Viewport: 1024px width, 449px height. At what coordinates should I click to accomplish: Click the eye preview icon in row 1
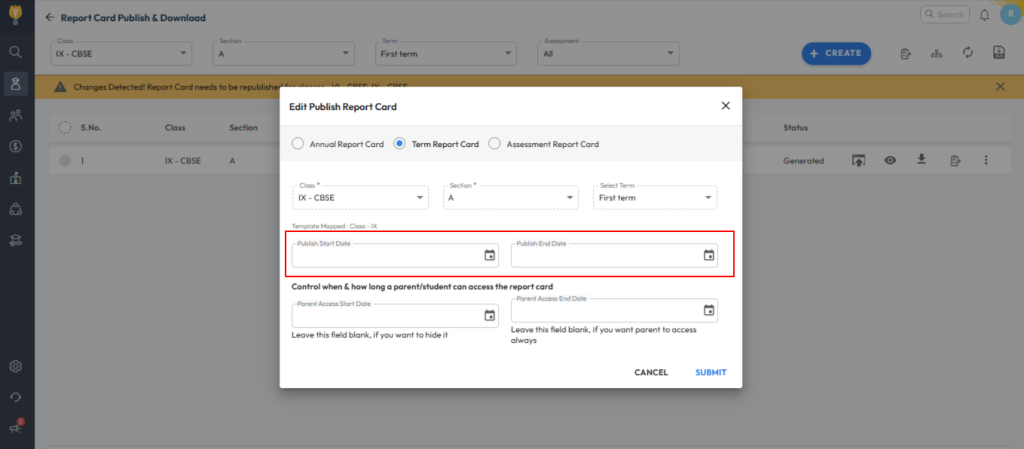point(890,160)
